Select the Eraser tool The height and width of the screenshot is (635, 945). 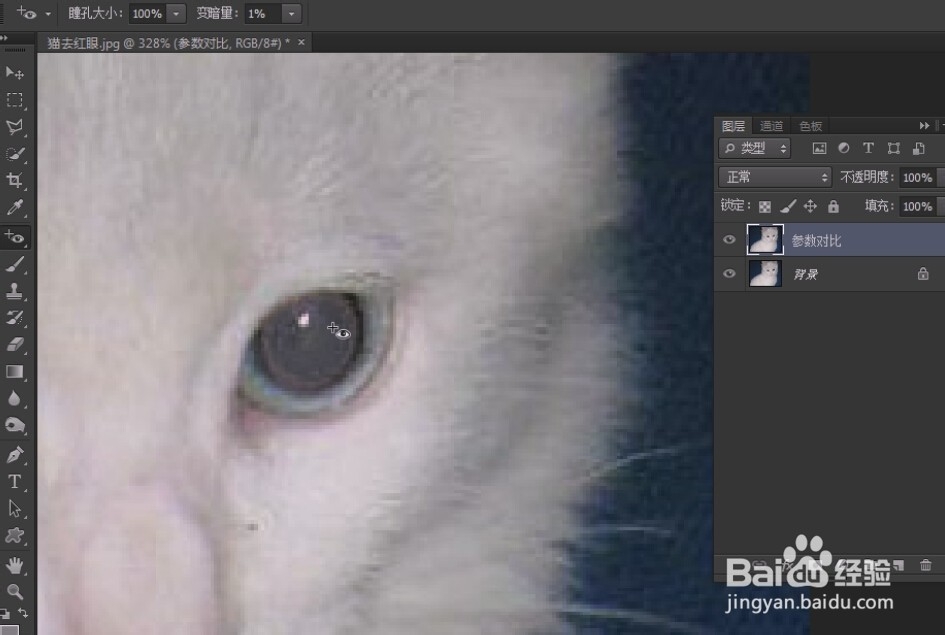click(14, 344)
